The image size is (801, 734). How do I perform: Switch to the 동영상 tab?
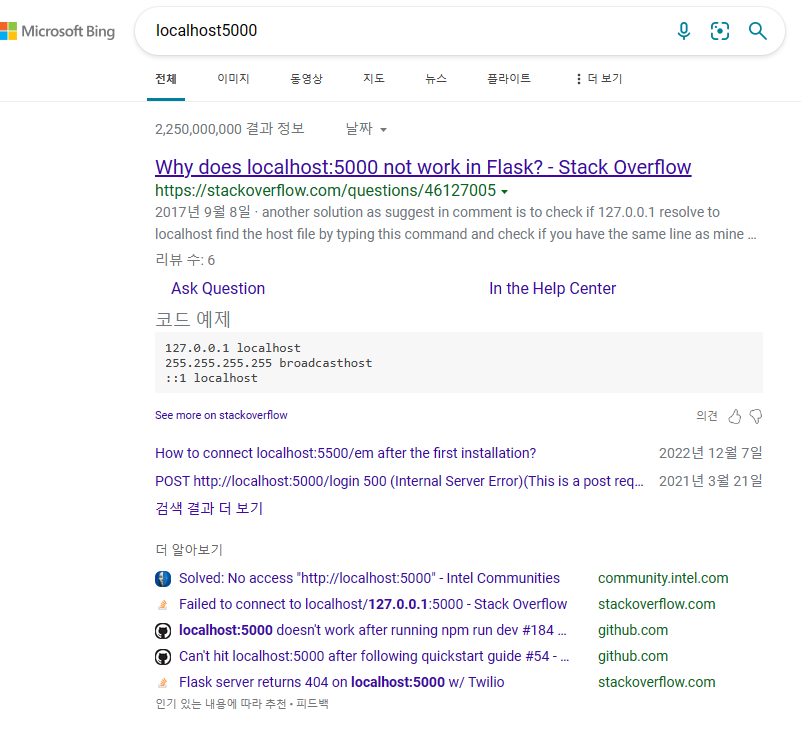click(x=307, y=79)
